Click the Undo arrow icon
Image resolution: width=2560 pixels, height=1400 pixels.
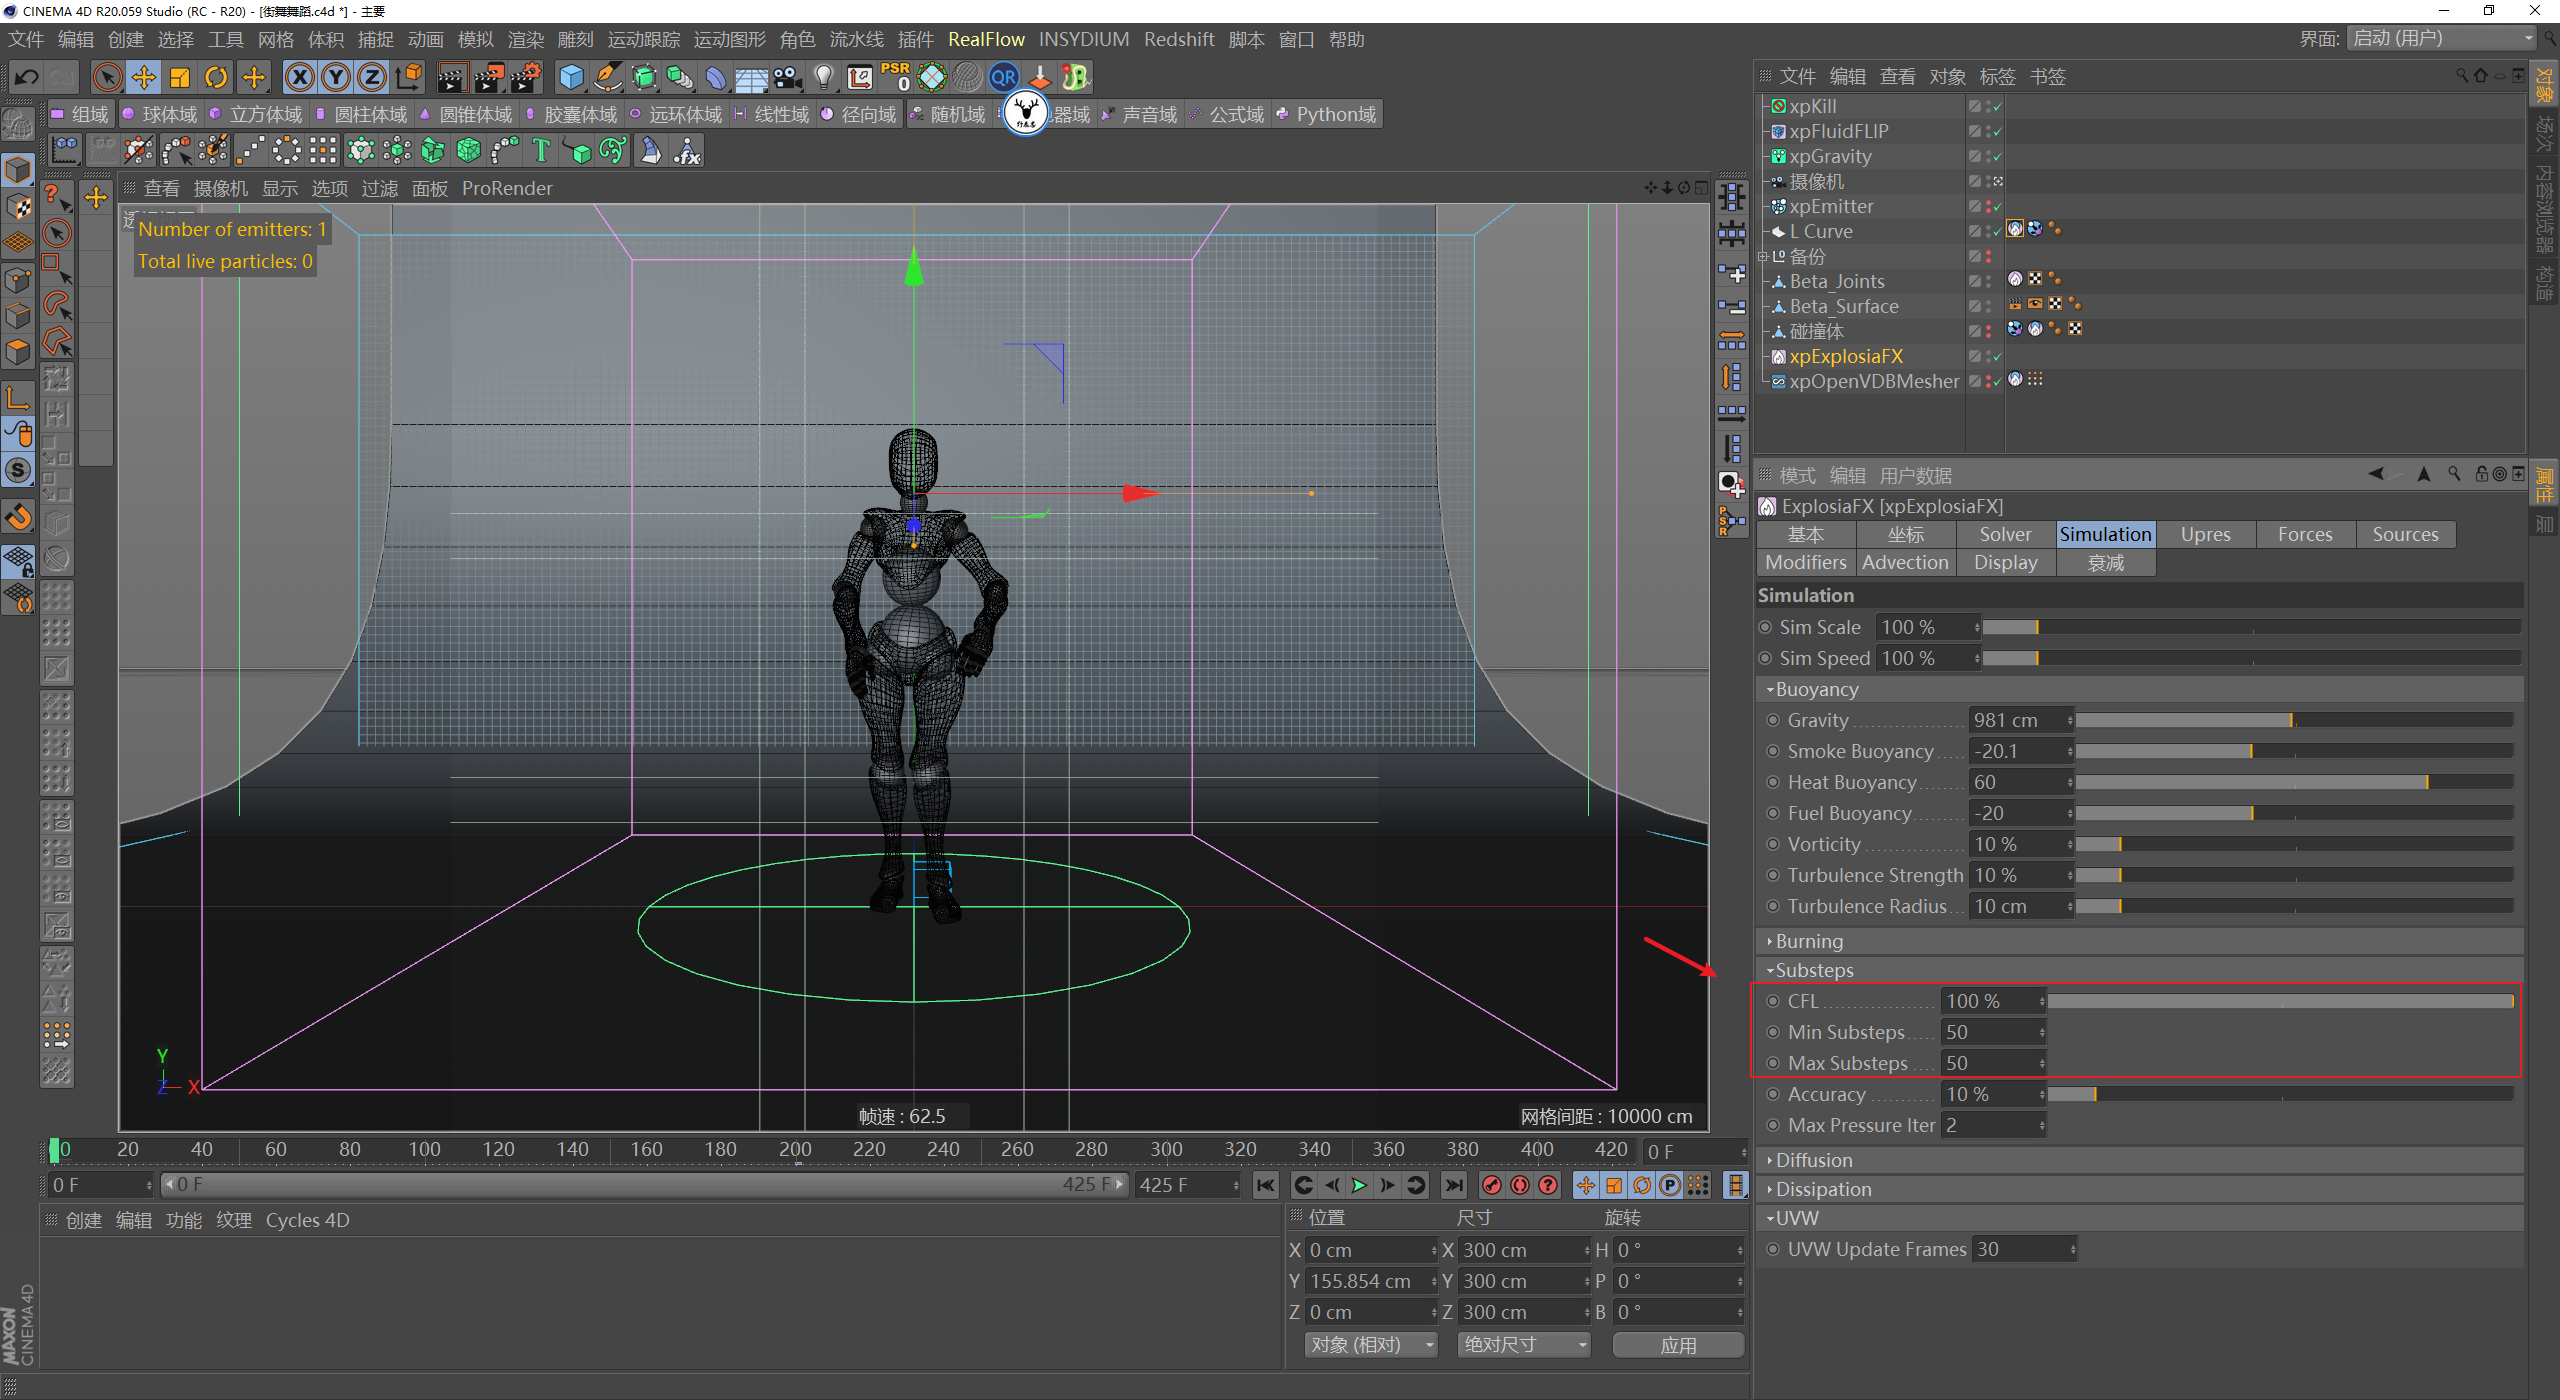[26, 77]
